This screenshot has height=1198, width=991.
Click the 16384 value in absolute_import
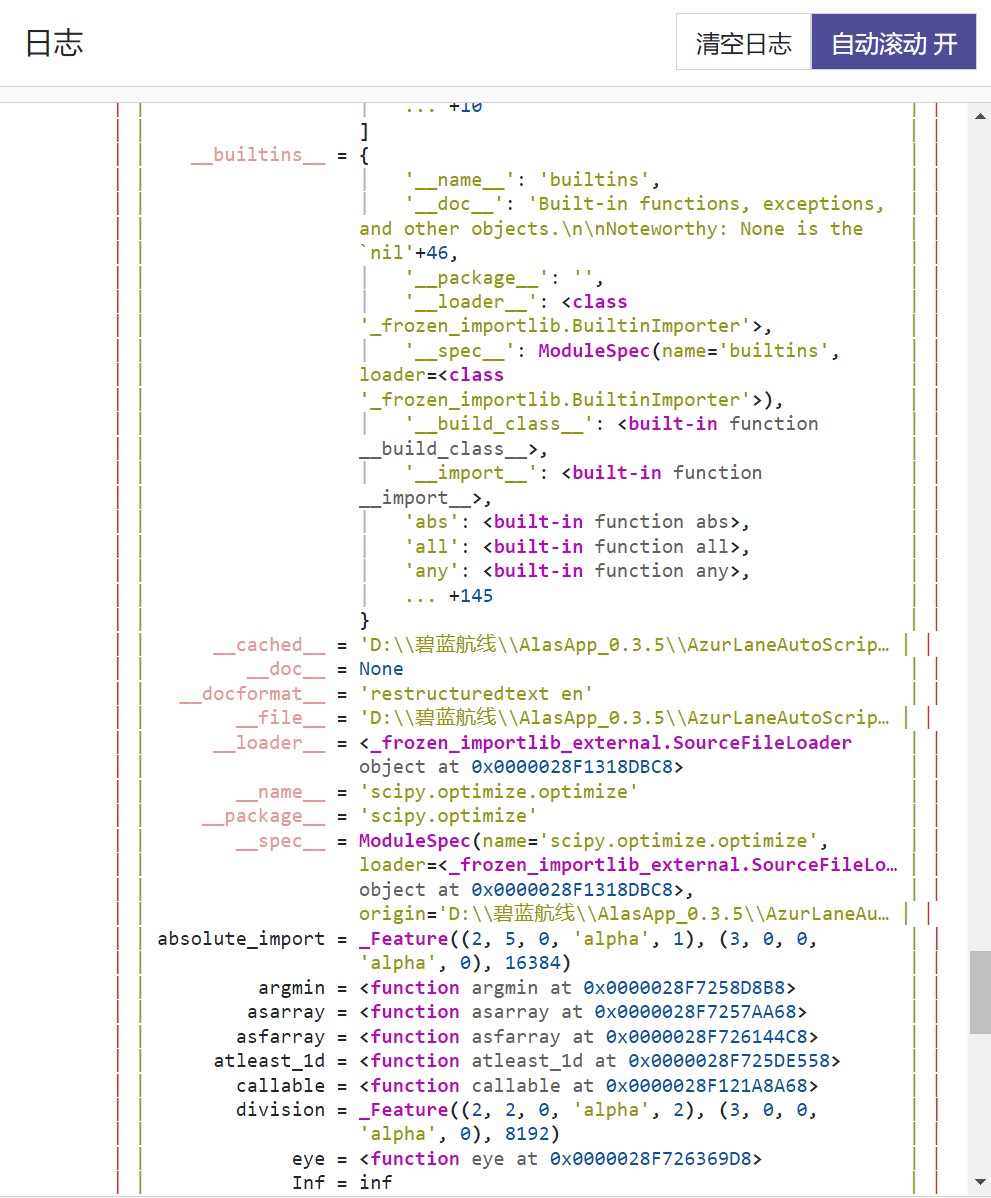(533, 963)
